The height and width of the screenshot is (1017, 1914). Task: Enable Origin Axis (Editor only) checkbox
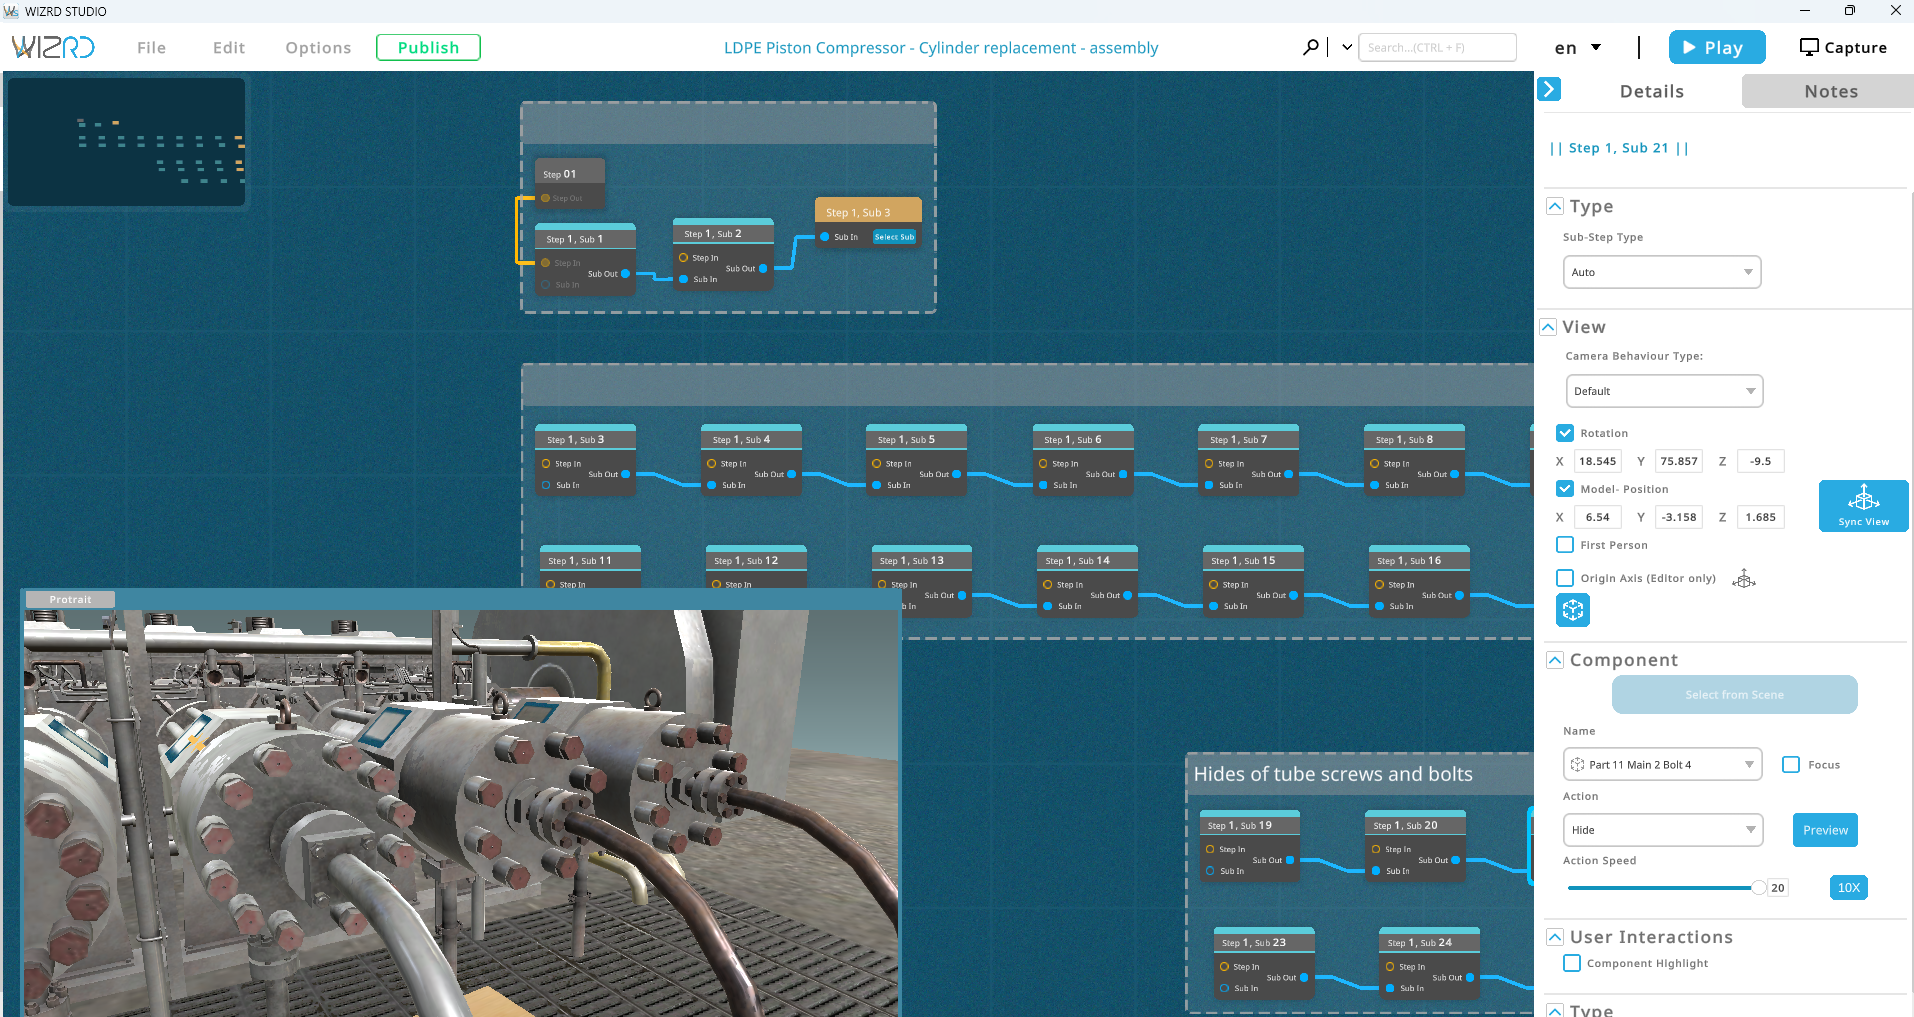[x=1565, y=578]
